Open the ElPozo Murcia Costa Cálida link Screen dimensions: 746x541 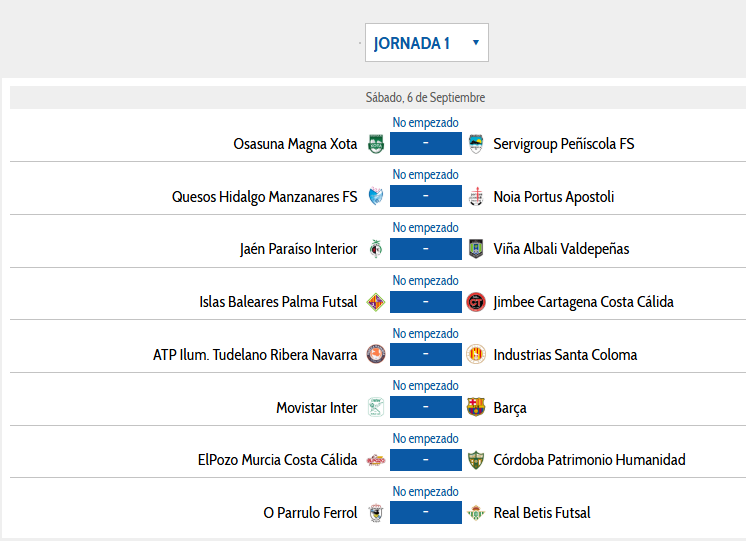pos(277,460)
